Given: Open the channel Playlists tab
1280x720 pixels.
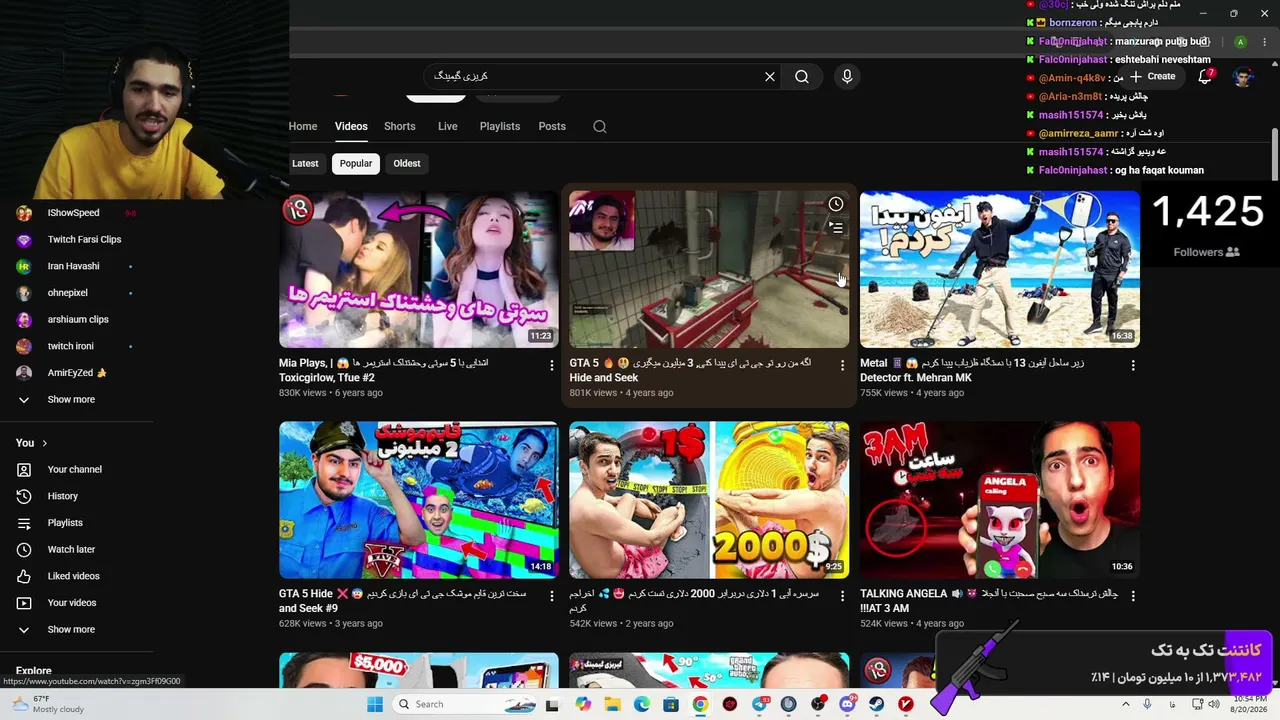Looking at the screenshot, I should (x=500, y=127).
